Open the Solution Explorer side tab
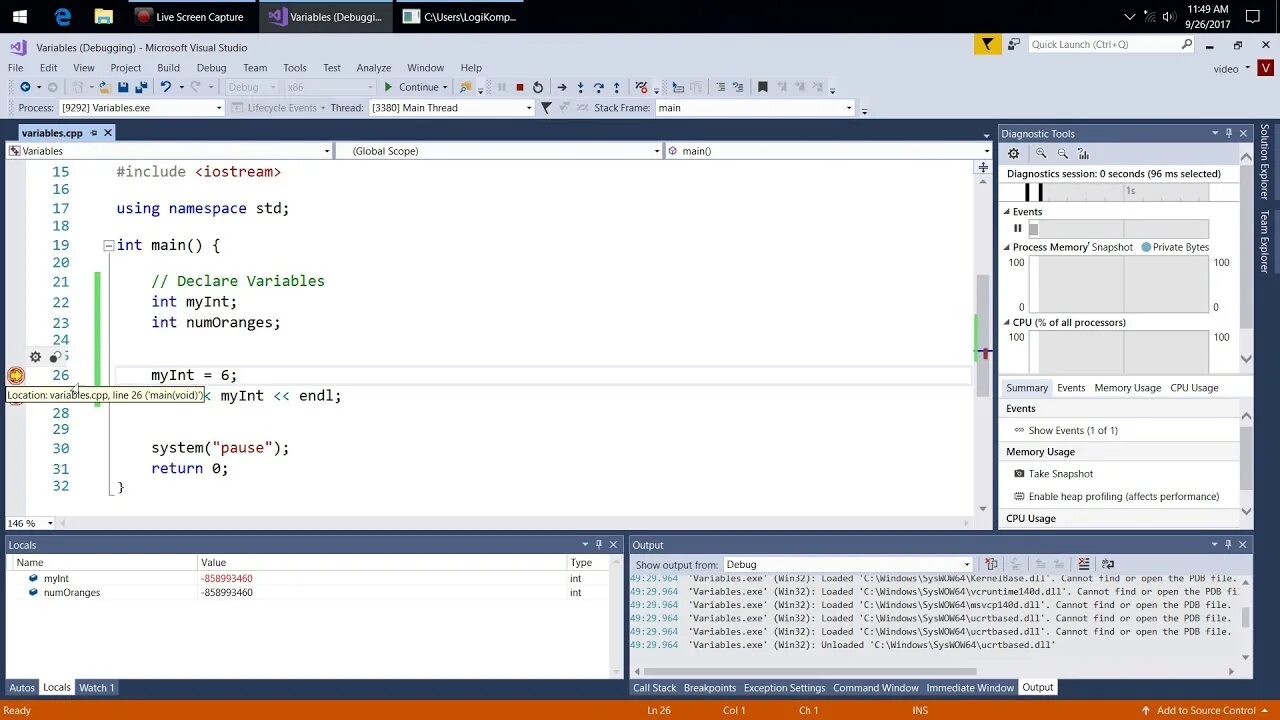Image resolution: width=1280 pixels, height=720 pixels. pyautogui.click(x=1265, y=162)
